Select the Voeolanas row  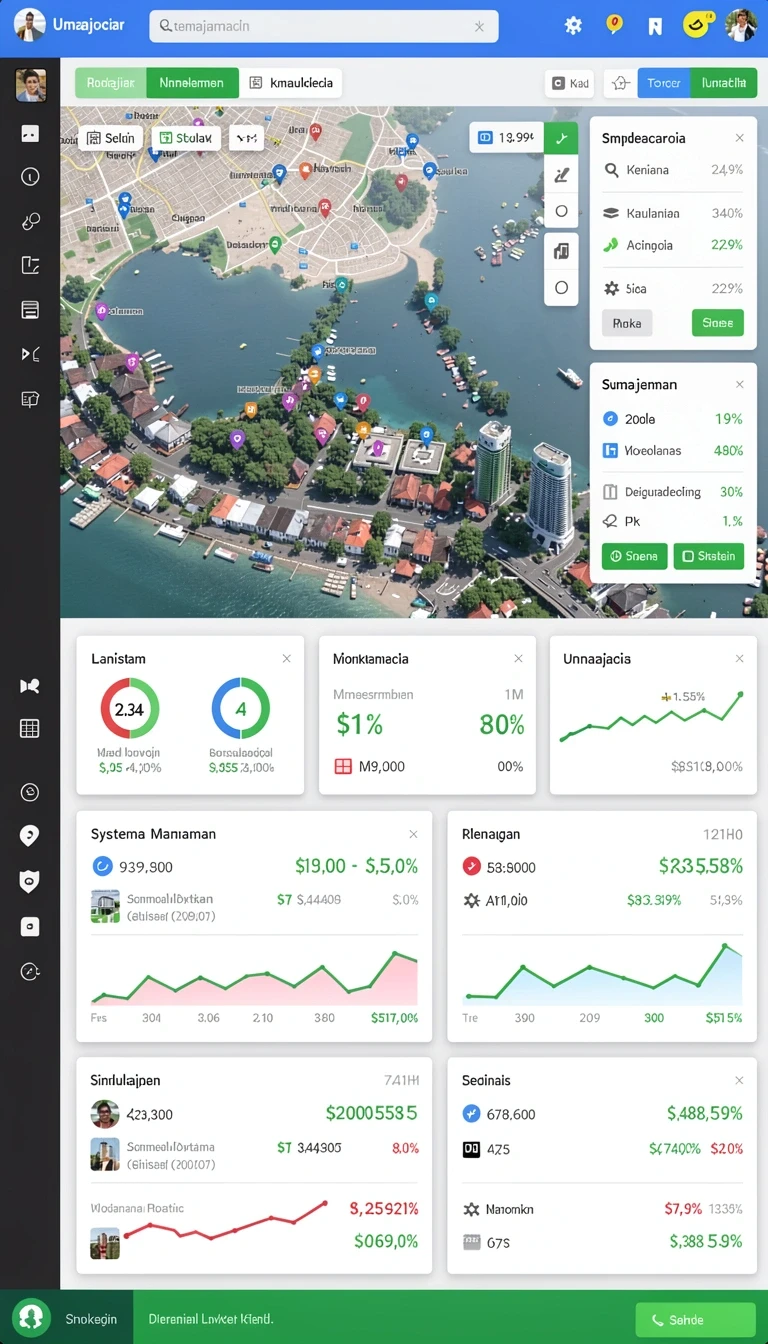[673, 451]
